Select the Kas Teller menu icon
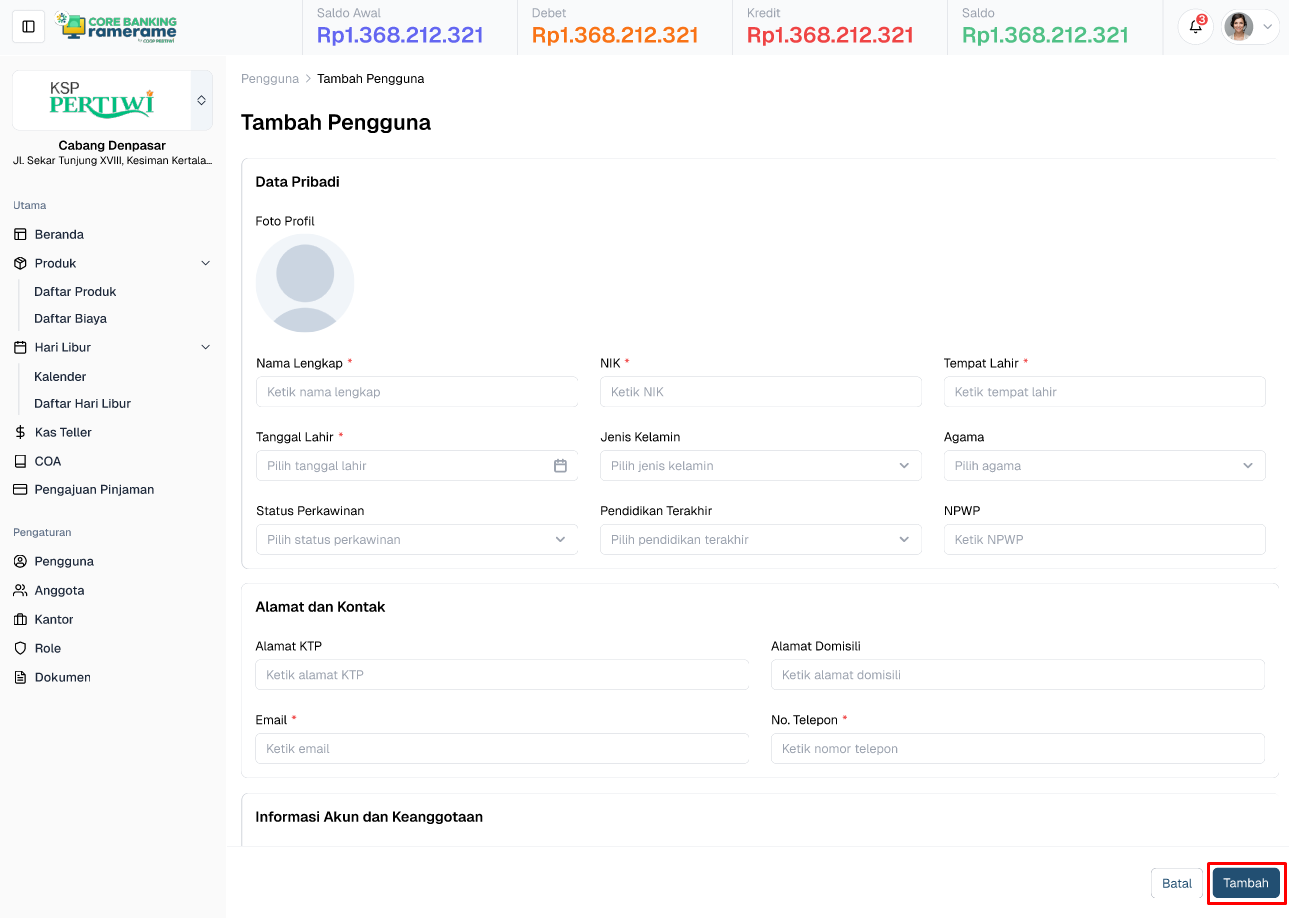1289x918 pixels. click(x=20, y=432)
